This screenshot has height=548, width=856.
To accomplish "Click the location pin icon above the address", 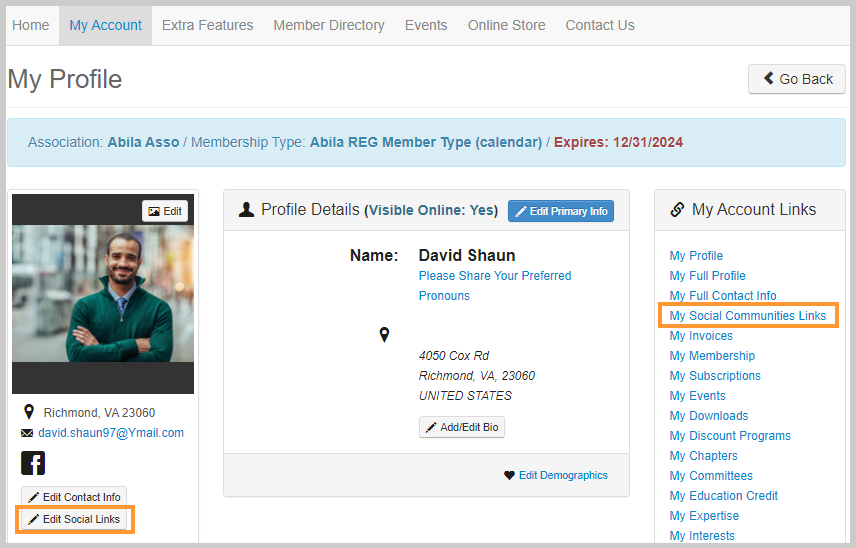I will point(384,335).
